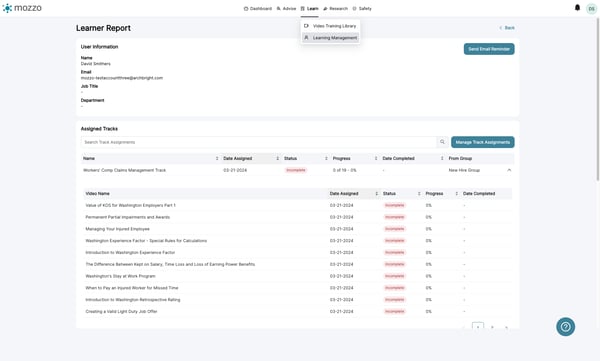Click the mozzo logo
The width and height of the screenshot is (600, 361).
pyautogui.click(x=22, y=8)
